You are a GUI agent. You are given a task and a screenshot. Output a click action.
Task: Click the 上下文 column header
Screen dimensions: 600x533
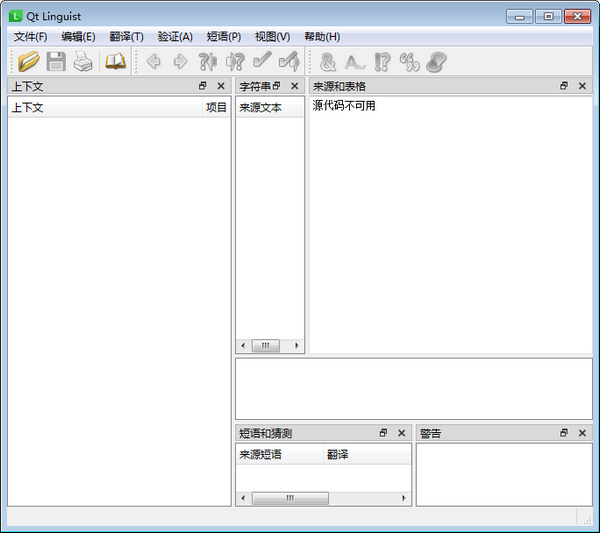click(x=105, y=107)
